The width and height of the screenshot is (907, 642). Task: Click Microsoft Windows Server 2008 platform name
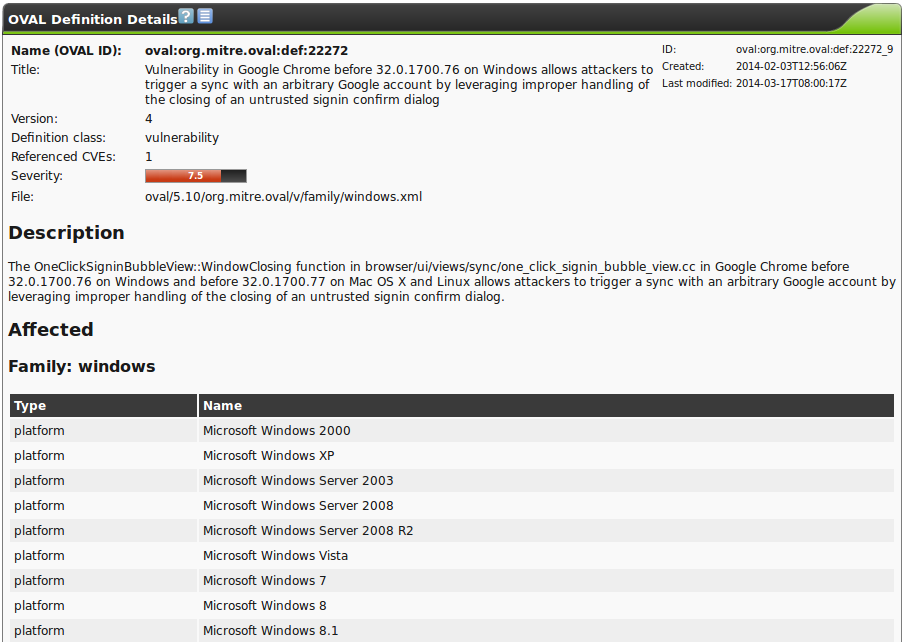(x=298, y=506)
